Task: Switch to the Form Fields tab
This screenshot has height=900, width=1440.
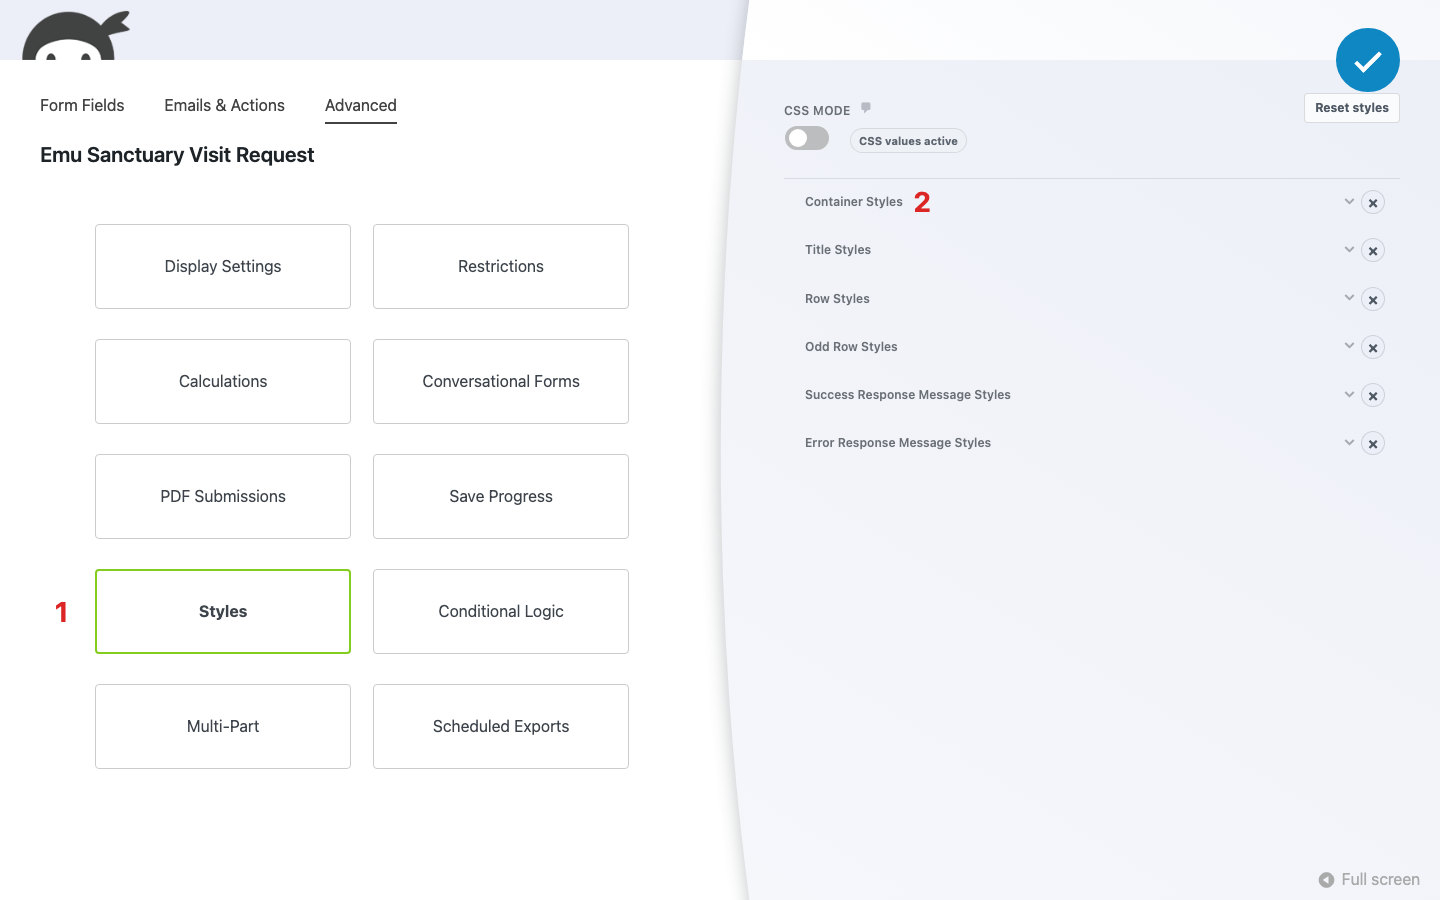Action: pos(82,105)
